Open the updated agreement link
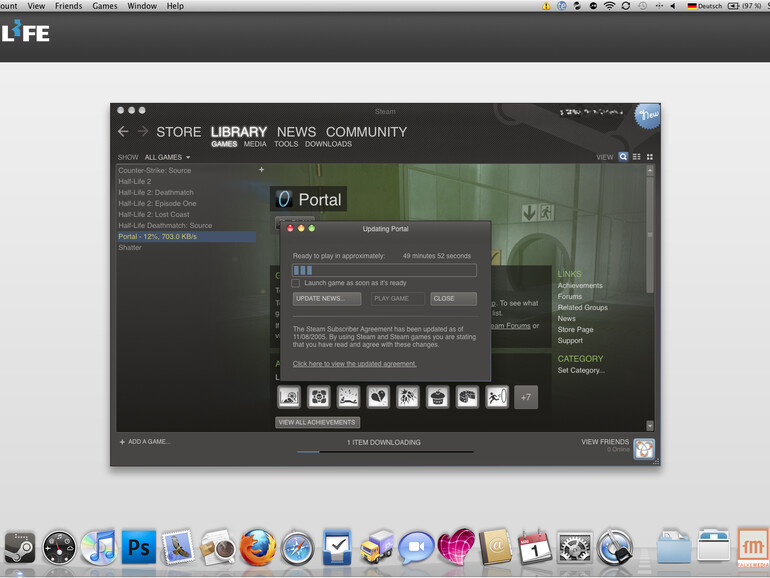The height and width of the screenshot is (578, 770). point(355,363)
